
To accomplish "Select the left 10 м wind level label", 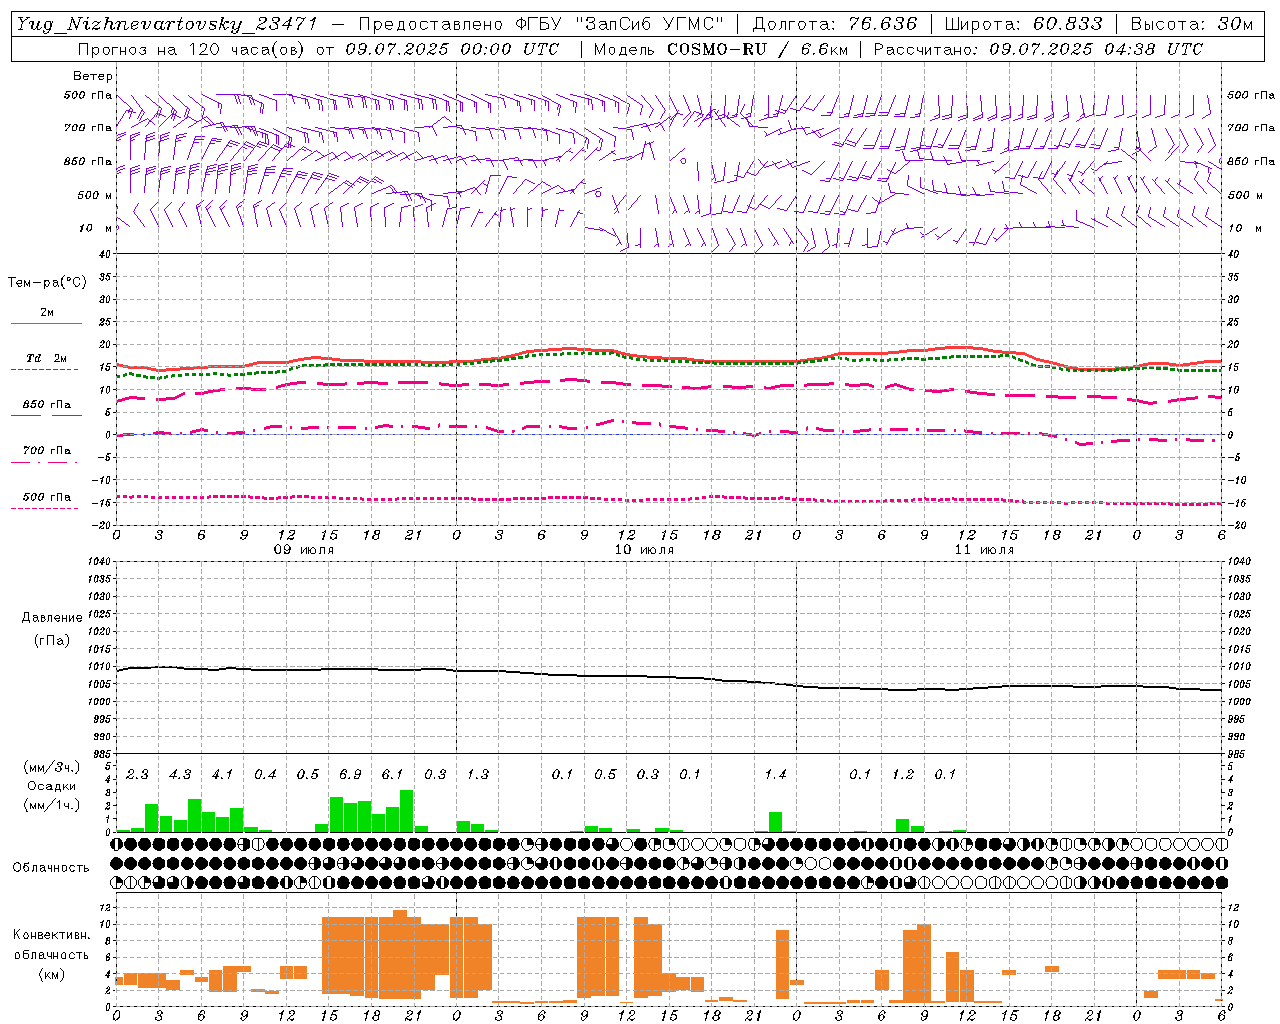I will 95,228.
